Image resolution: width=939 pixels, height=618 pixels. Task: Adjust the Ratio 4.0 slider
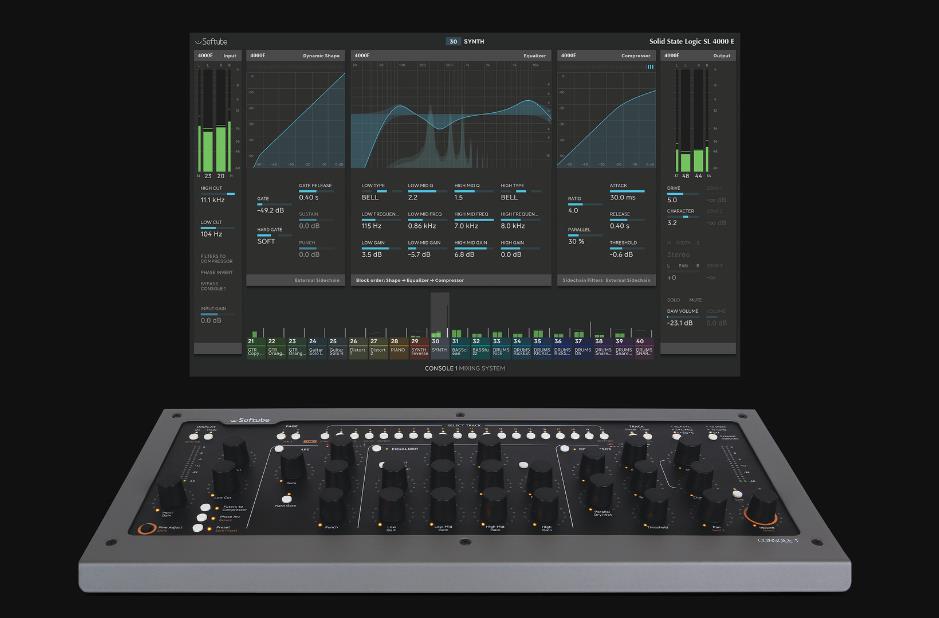(584, 204)
